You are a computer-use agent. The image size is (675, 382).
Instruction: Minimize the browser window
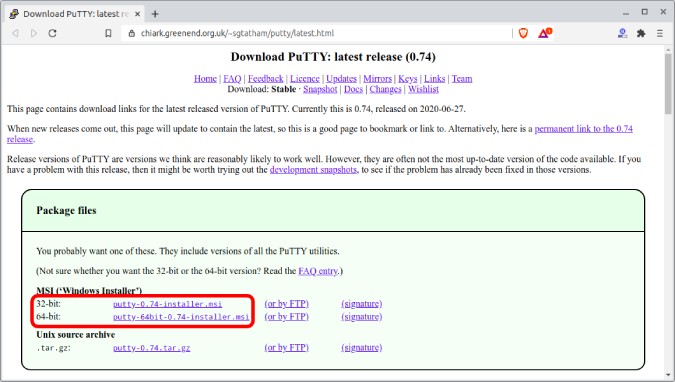[x=625, y=12]
